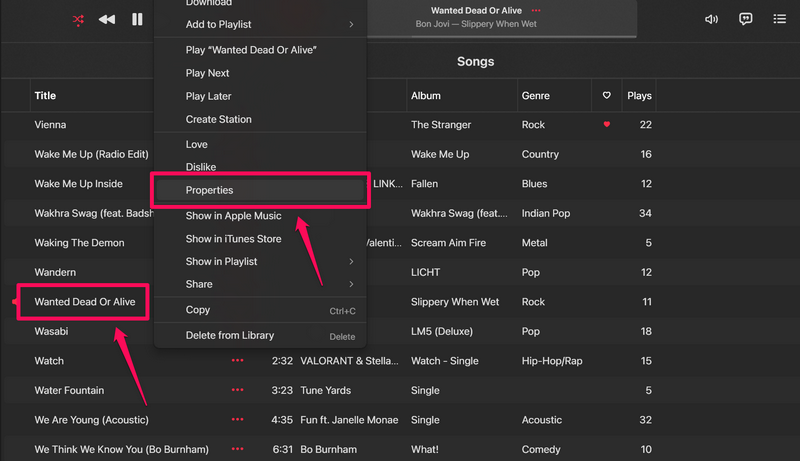
Task: Show lyrics with speech bubble icon
Action: 745,19
